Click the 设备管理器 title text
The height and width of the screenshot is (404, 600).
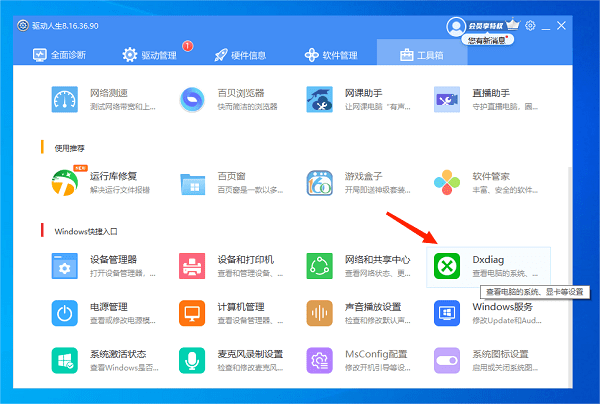[x=113, y=259]
